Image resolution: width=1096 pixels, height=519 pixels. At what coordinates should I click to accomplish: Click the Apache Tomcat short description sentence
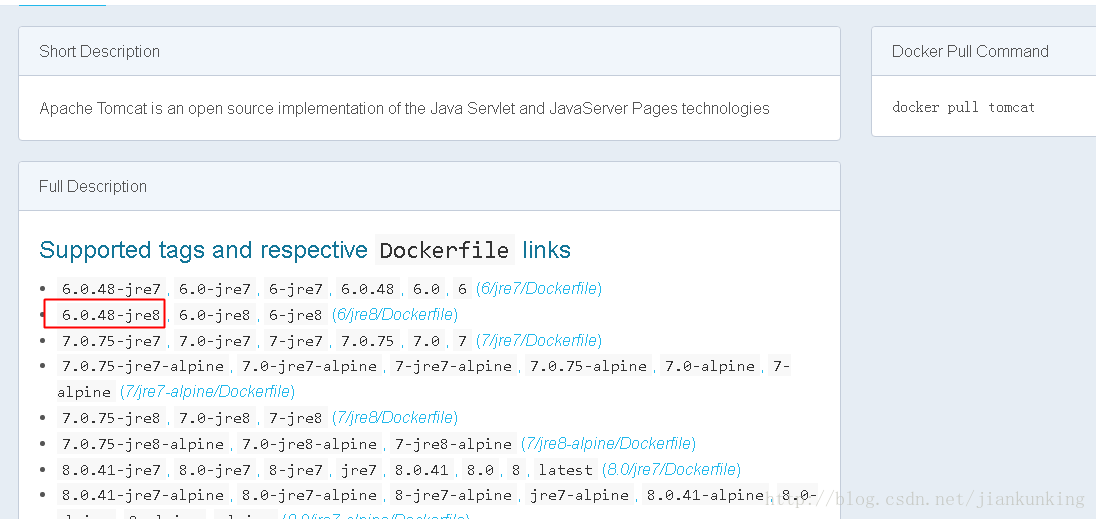(404, 108)
